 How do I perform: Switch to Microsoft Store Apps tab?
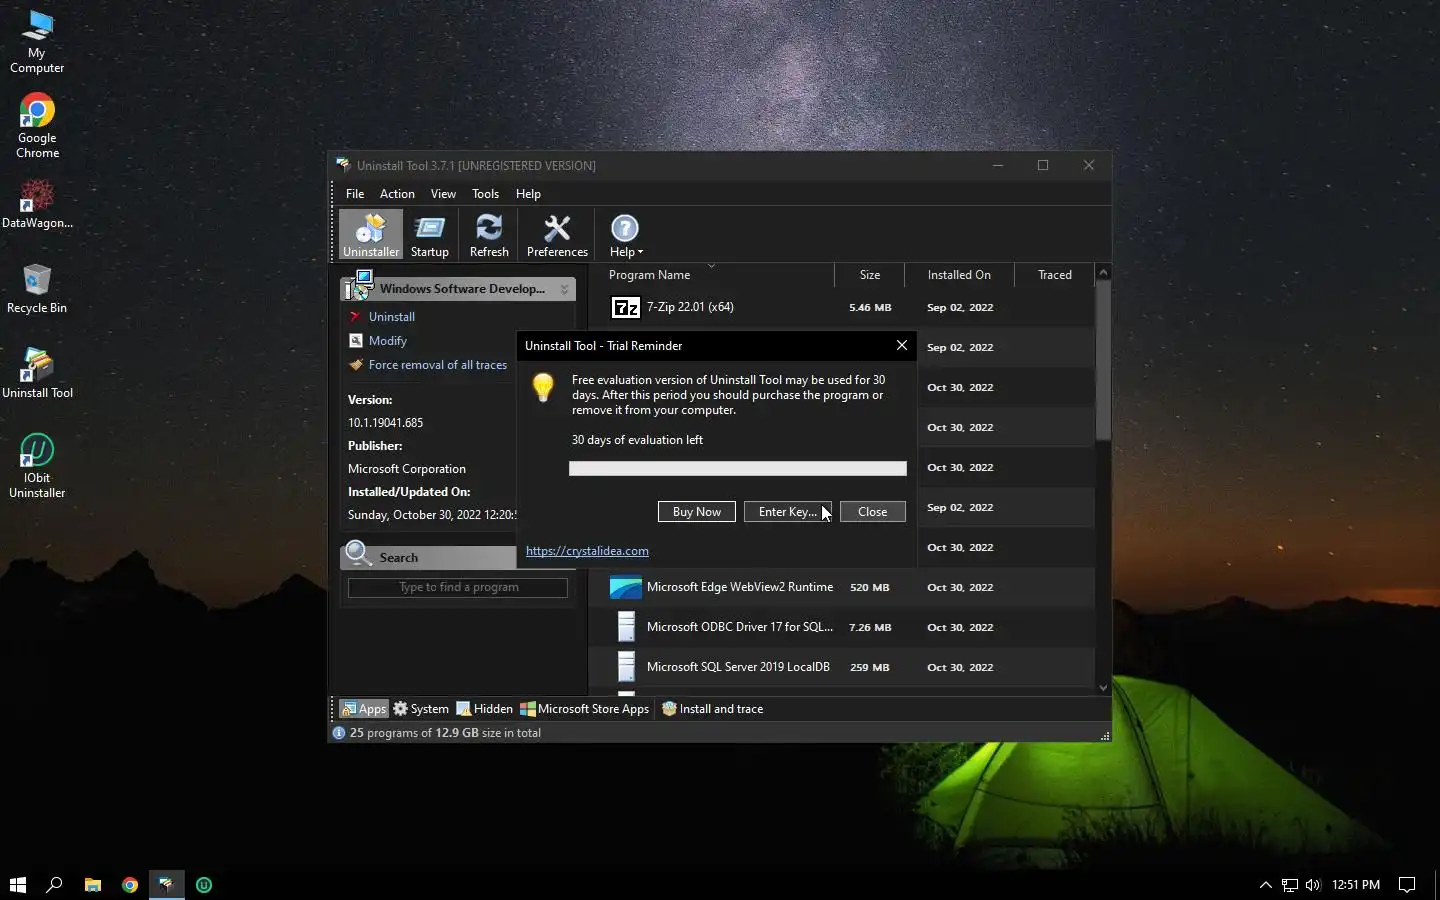(584, 709)
